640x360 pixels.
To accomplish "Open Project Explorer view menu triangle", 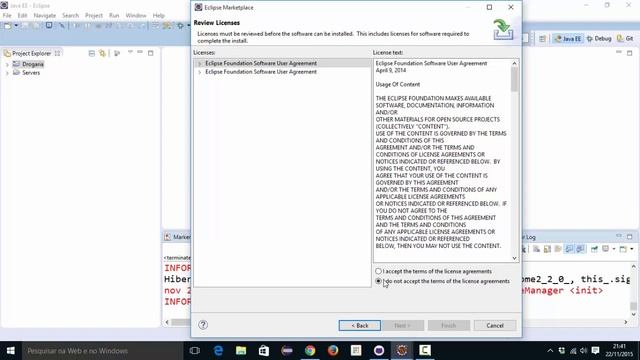I will [130, 52].
